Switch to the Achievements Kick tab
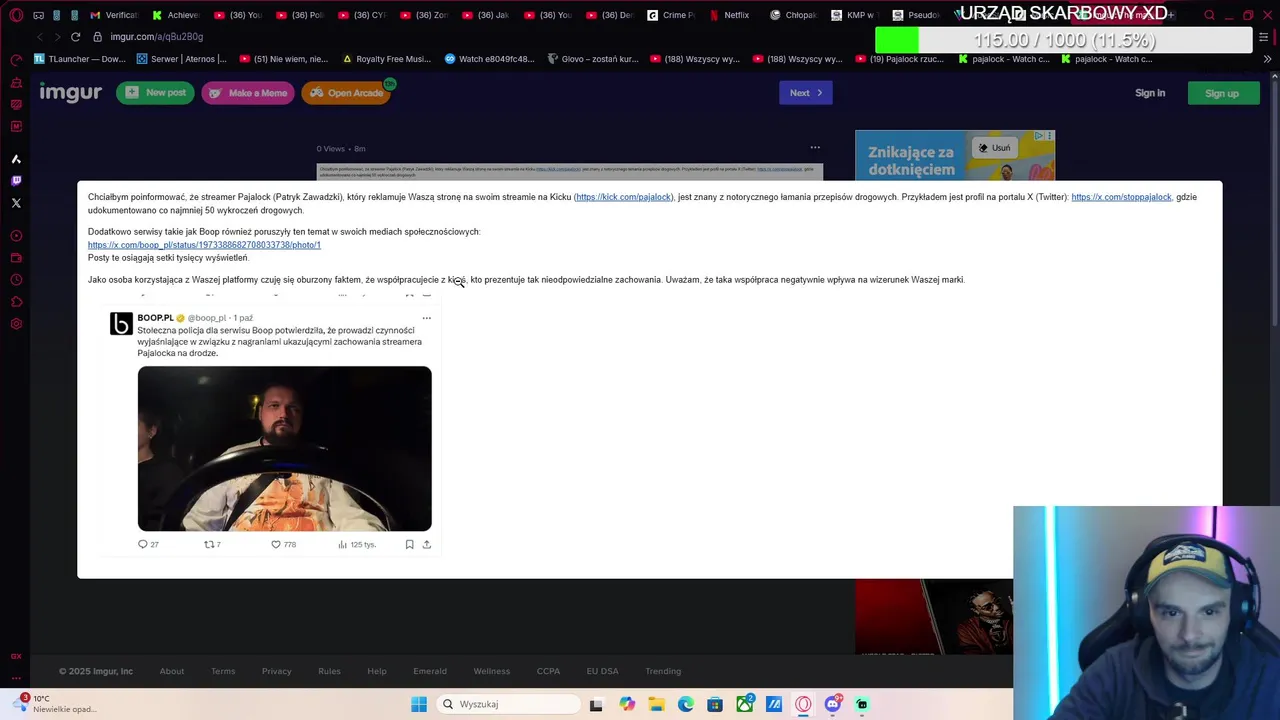 [x=176, y=15]
